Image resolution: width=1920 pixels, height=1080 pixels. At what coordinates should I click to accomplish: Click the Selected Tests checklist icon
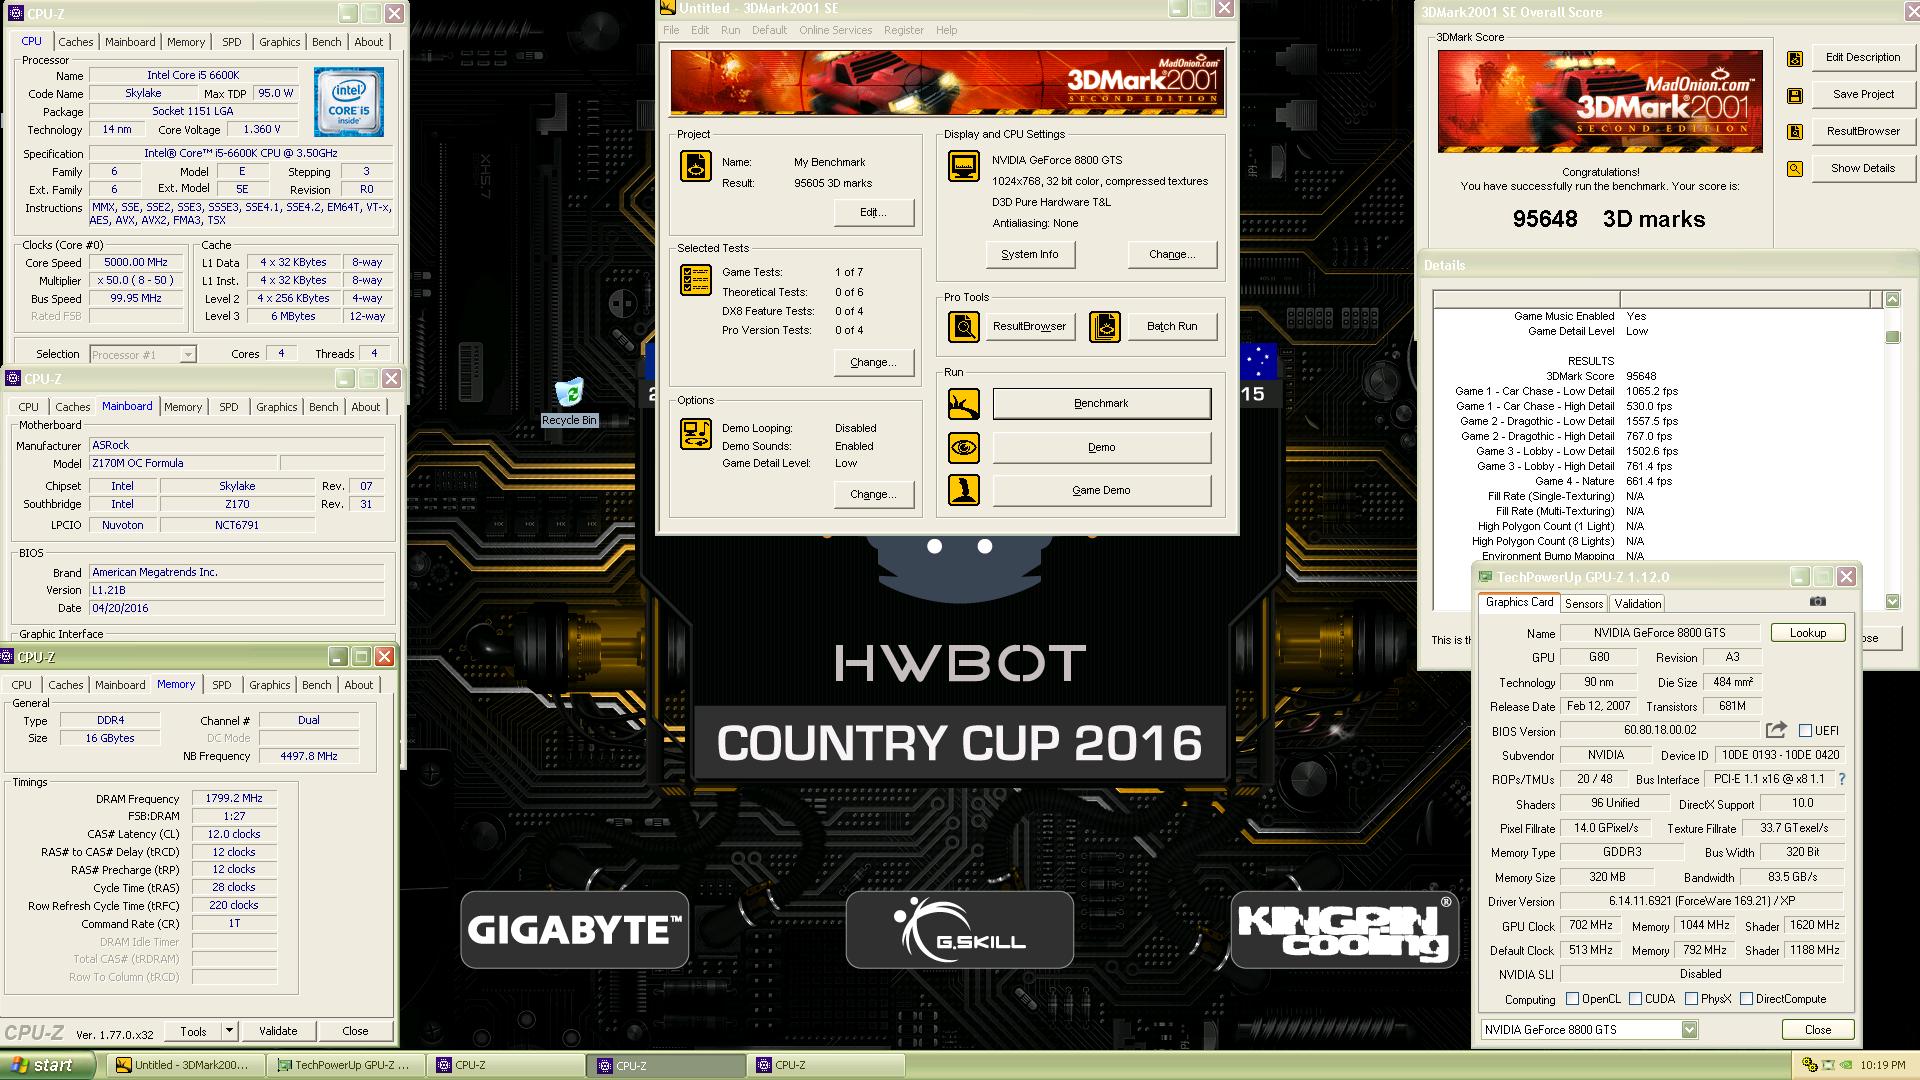696,280
